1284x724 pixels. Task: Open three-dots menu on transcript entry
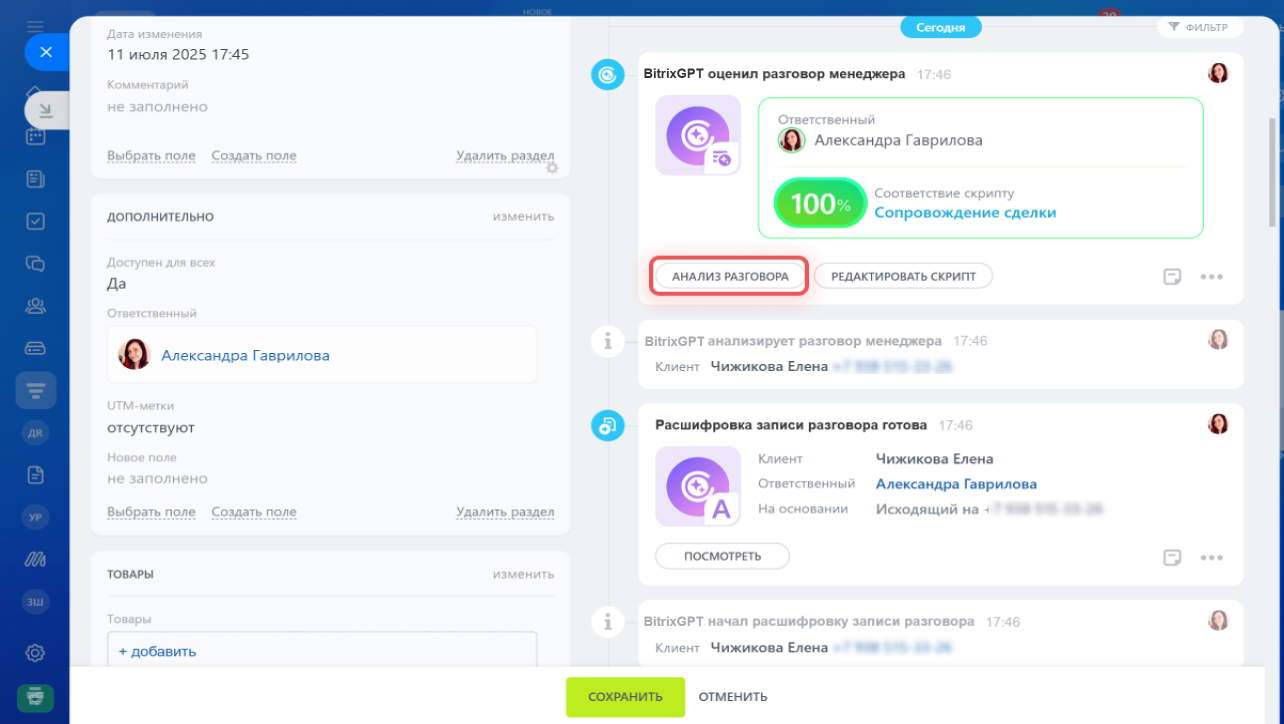[x=1212, y=558]
